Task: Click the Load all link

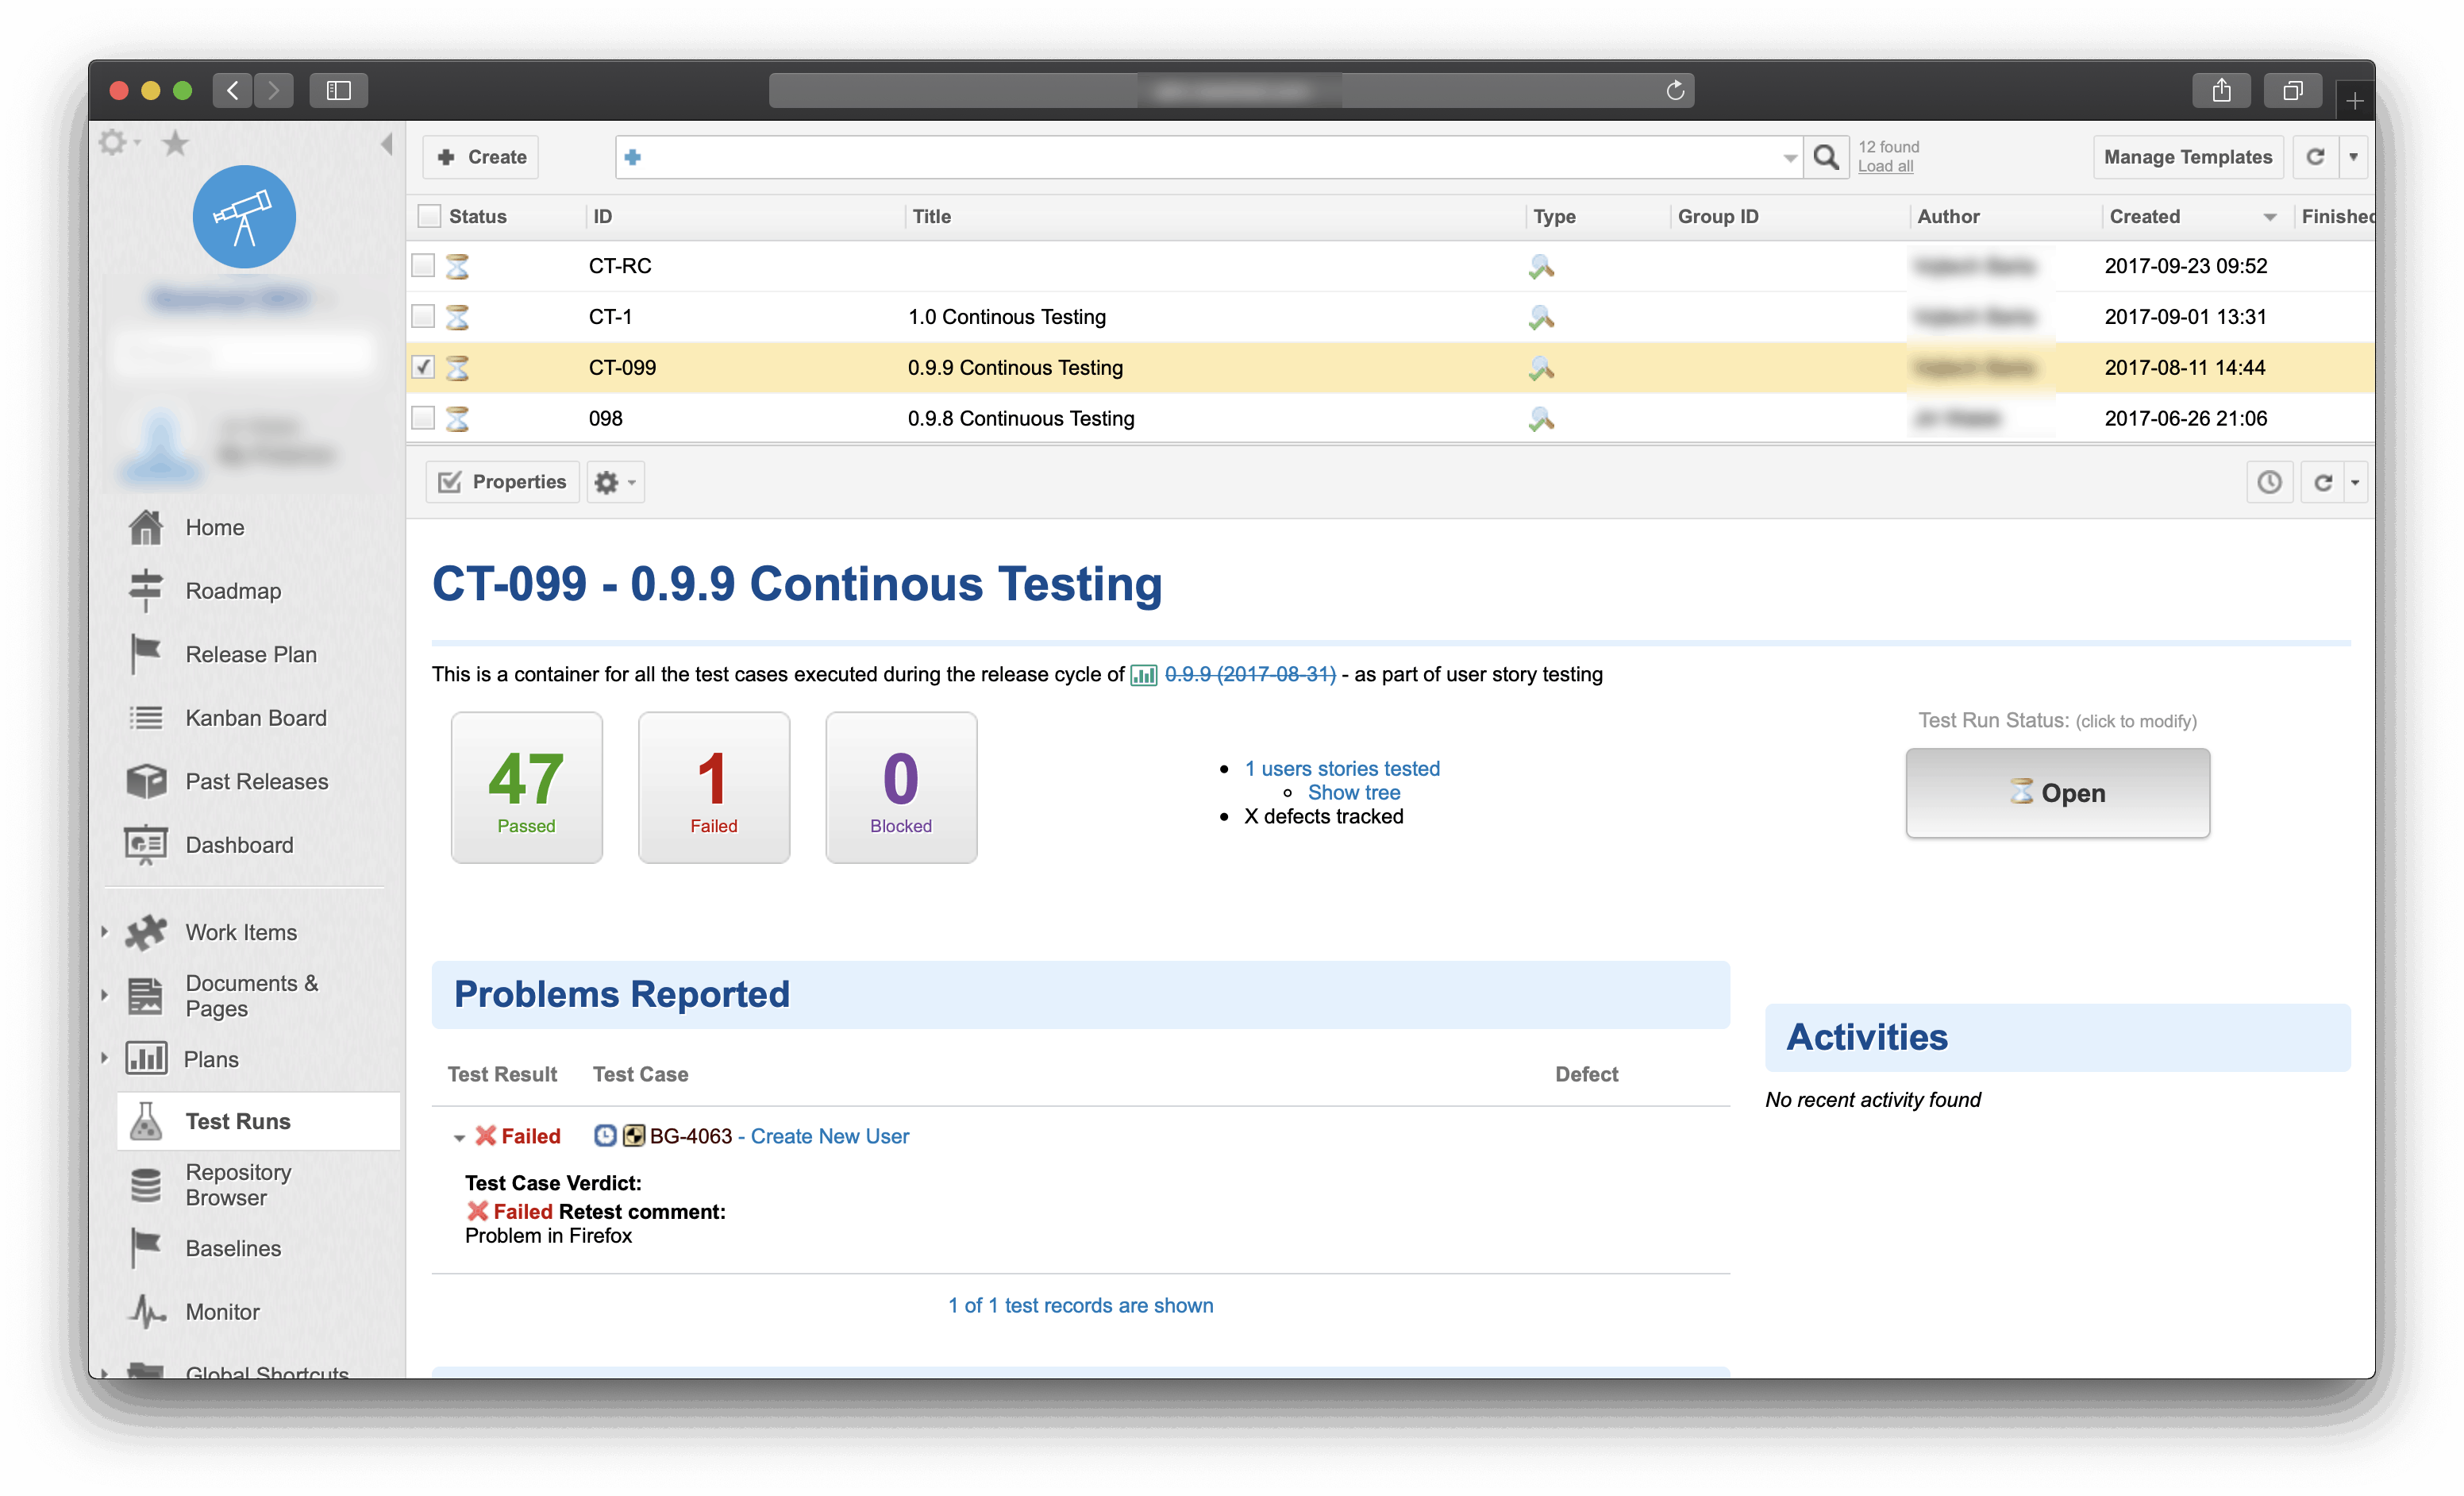Action: click(1885, 167)
